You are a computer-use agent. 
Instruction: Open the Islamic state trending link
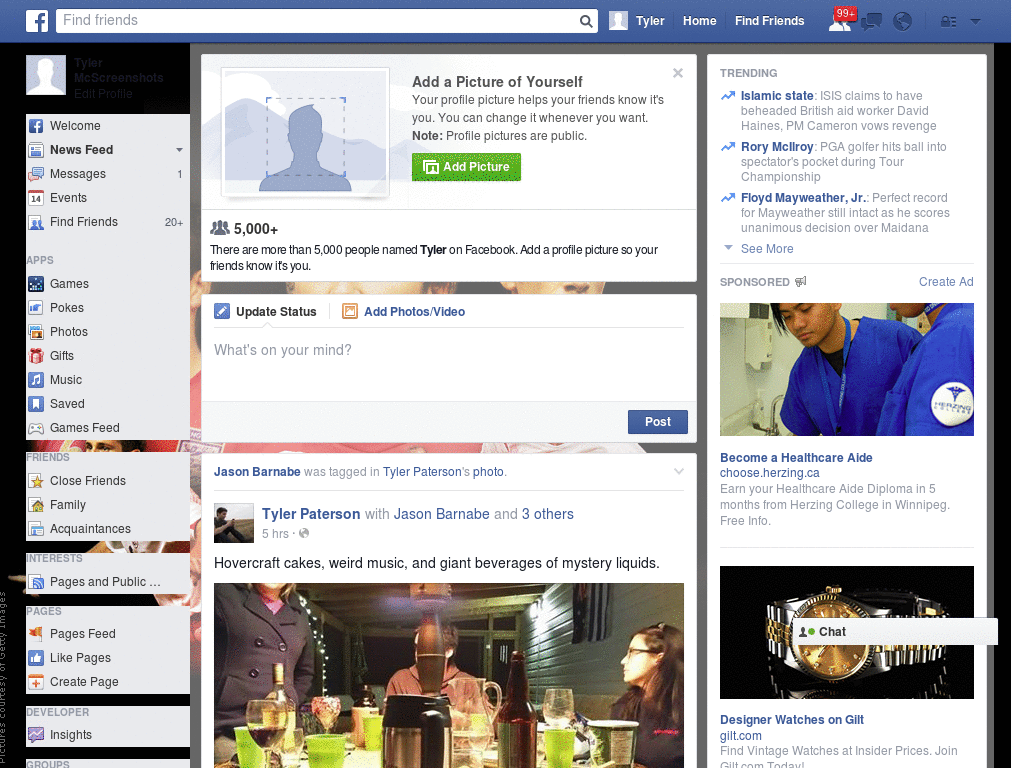pyautogui.click(x=776, y=96)
